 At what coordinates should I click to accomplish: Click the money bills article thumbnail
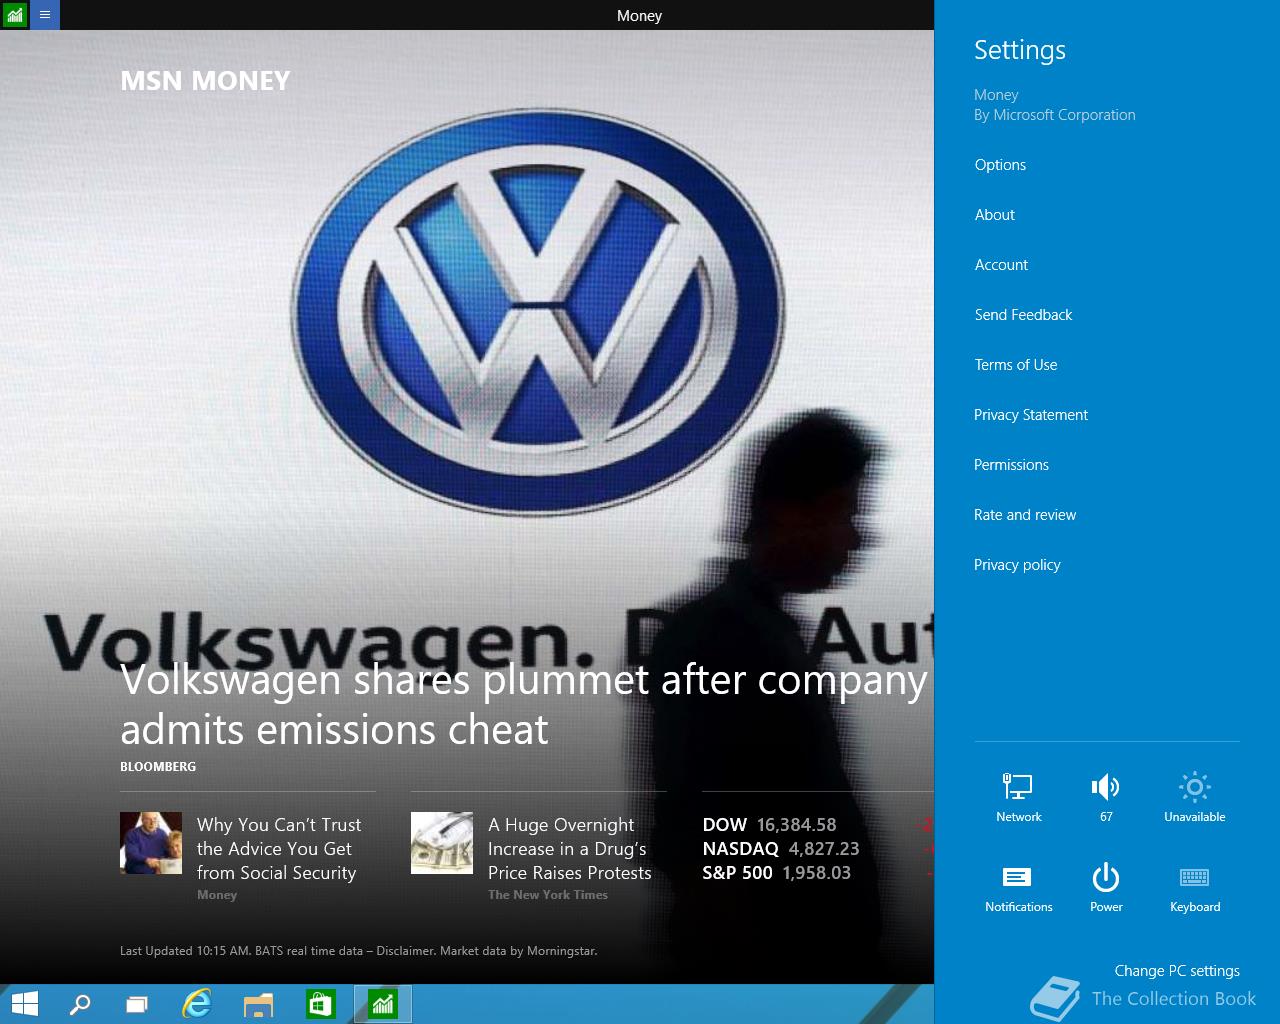442,843
